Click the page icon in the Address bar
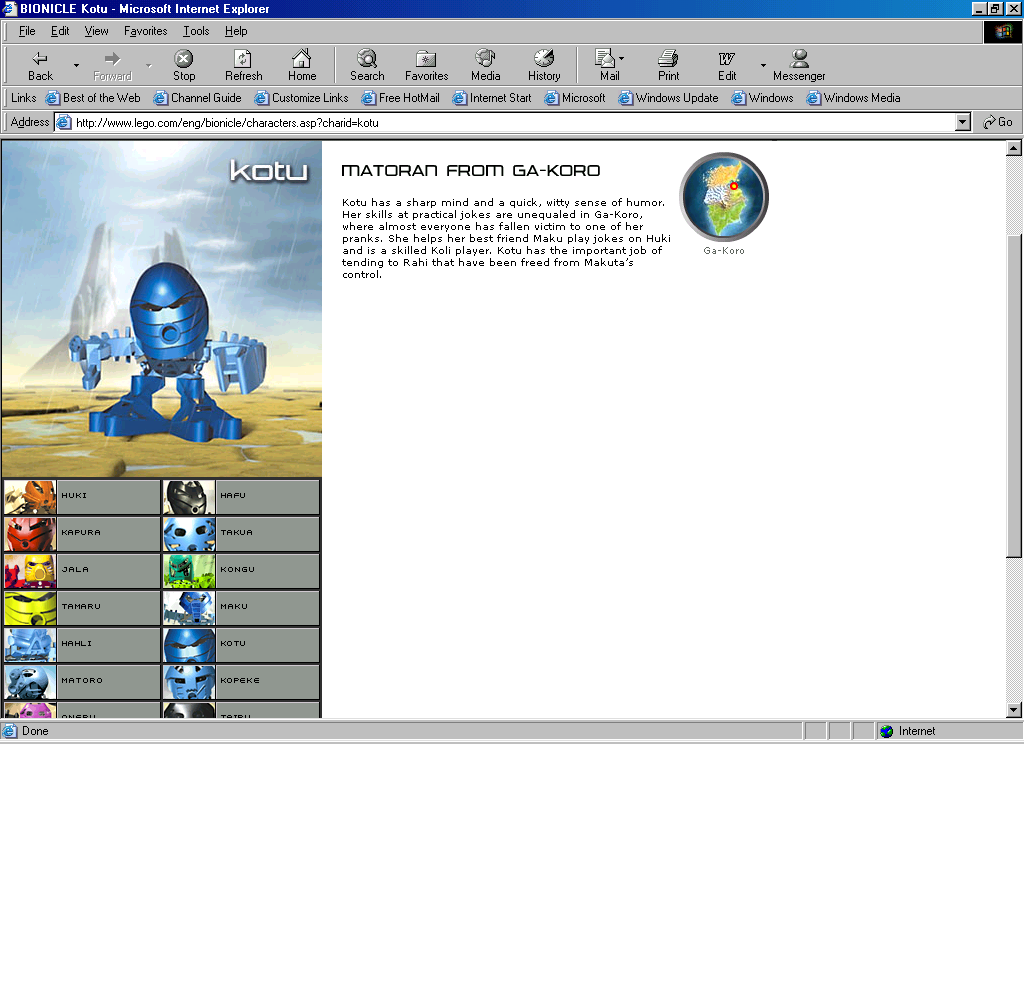1024x1000 pixels. (x=64, y=122)
